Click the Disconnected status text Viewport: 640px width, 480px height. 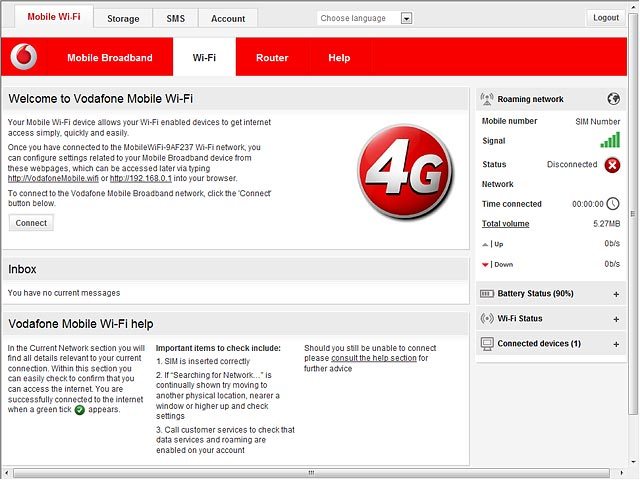(x=572, y=164)
